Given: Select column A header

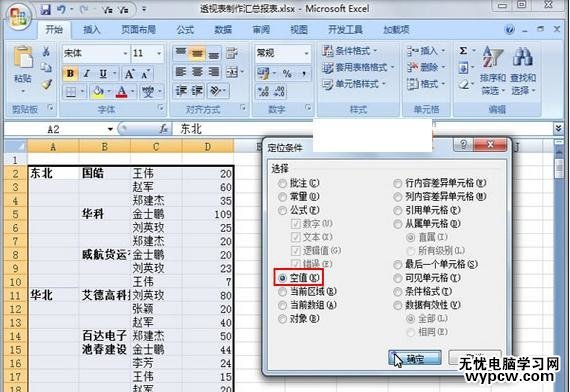Looking at the screenshot, I should click(53, 147).
